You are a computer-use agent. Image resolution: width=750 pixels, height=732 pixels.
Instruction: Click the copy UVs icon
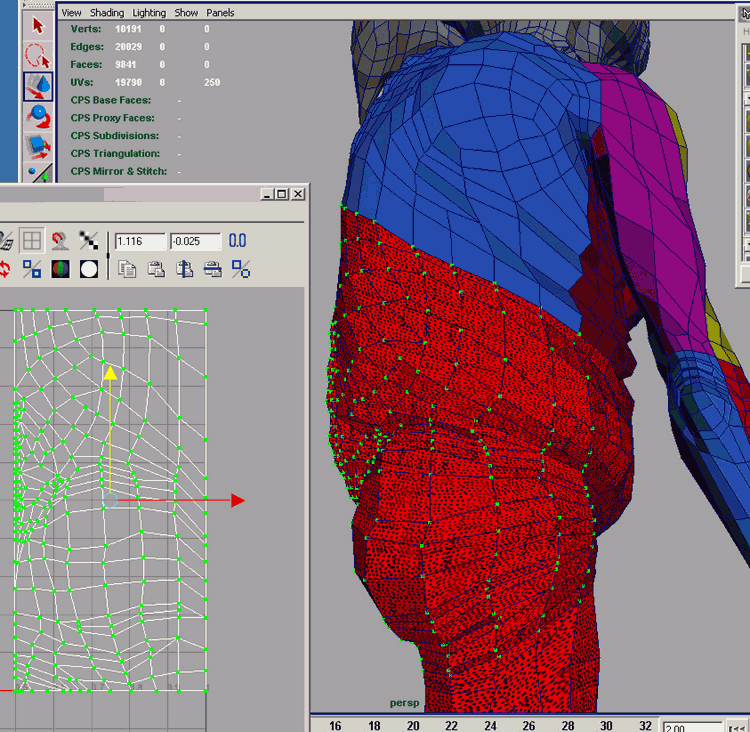(x=127, y=269)
